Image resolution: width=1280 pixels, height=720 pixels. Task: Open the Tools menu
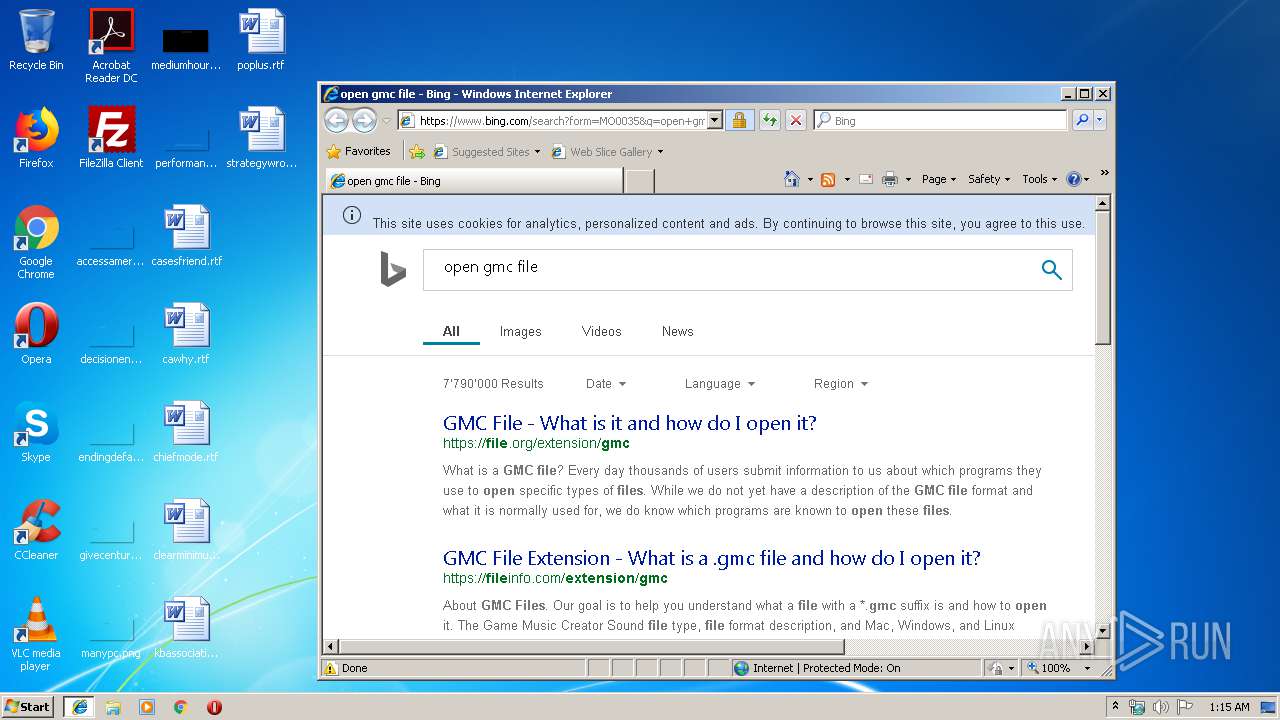tap(1039, 179)
